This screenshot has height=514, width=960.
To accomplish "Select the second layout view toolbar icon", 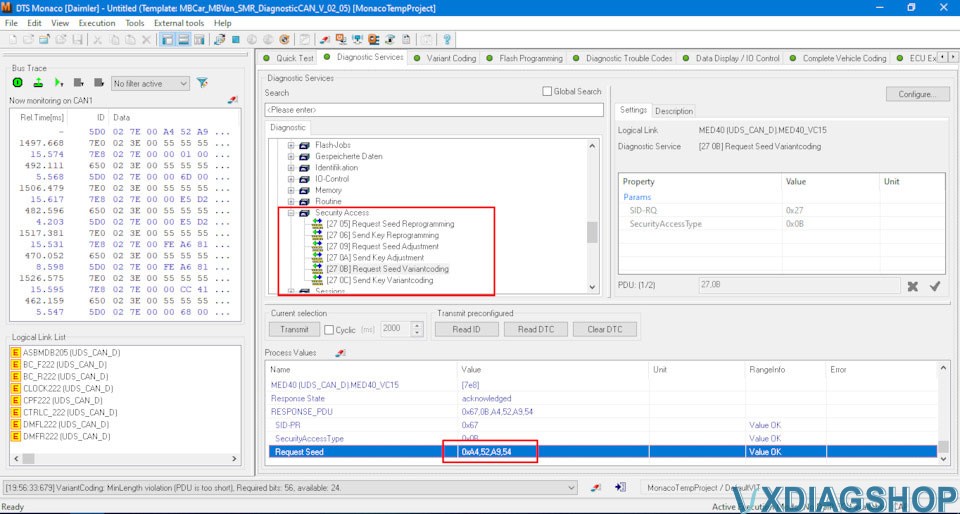I will click(x=183, y=40).
